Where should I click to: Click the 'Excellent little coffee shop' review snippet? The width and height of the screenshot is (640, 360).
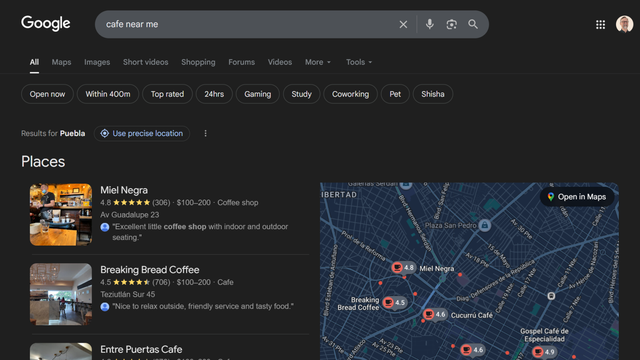(200, 232)
